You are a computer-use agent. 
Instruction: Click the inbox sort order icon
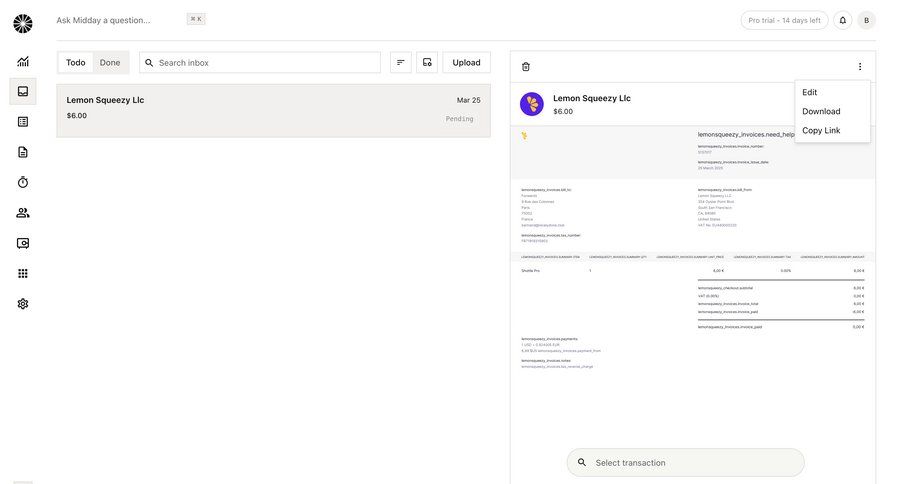tap(401, 63)
